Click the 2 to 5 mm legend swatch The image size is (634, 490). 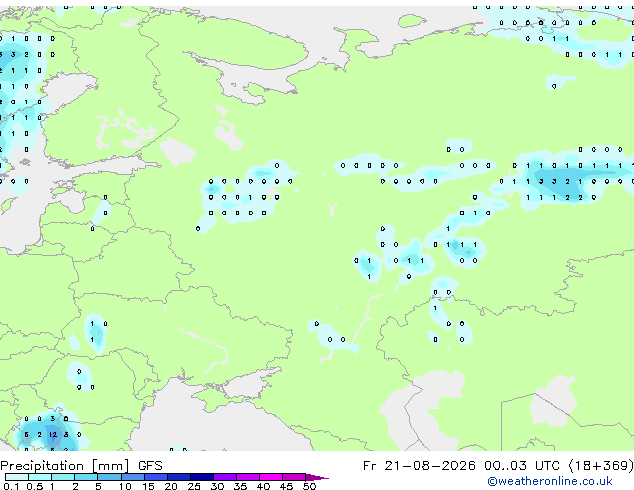coord(86,477)
